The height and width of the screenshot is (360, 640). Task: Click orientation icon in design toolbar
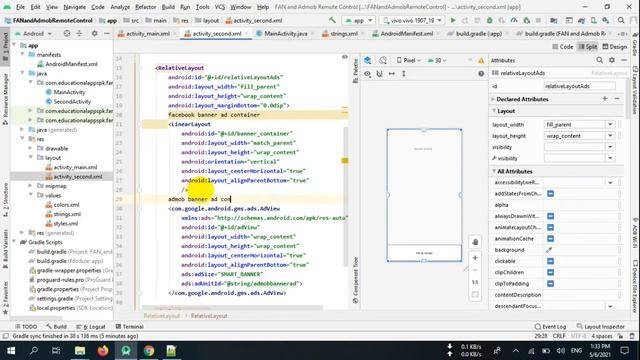(x=383, y=60)
